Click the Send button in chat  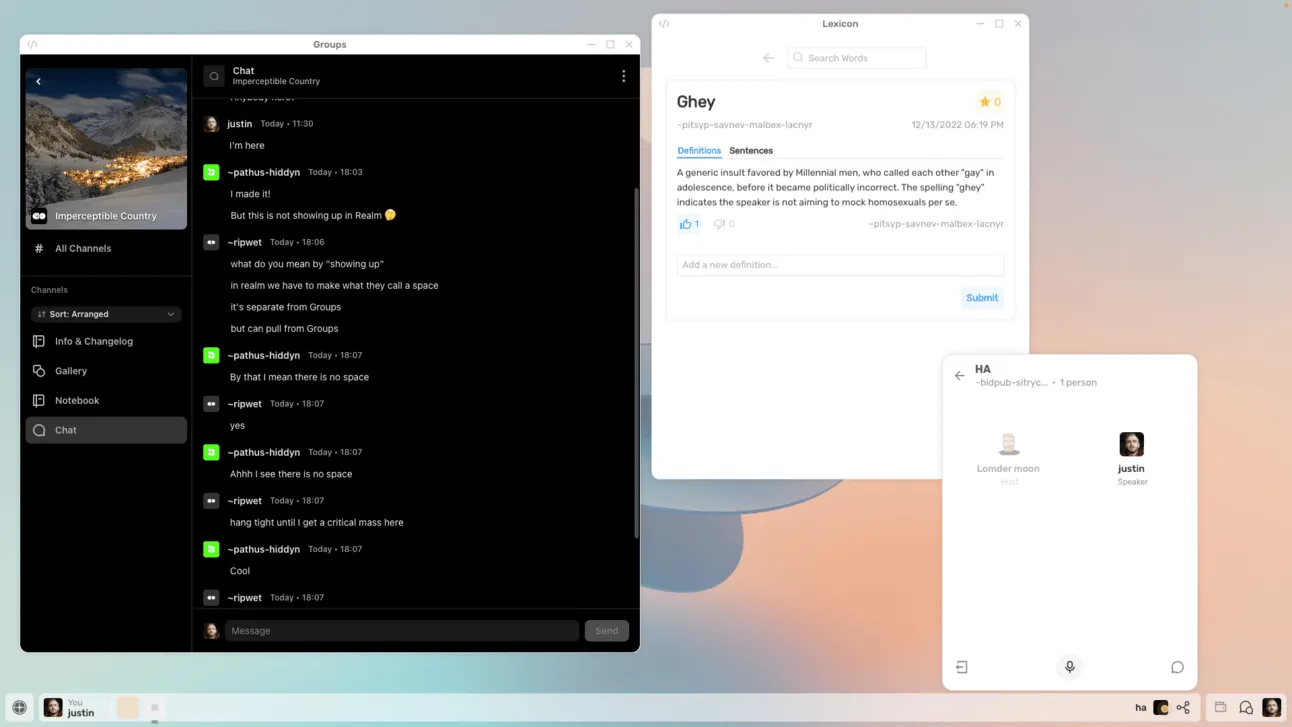pos(607,631)
